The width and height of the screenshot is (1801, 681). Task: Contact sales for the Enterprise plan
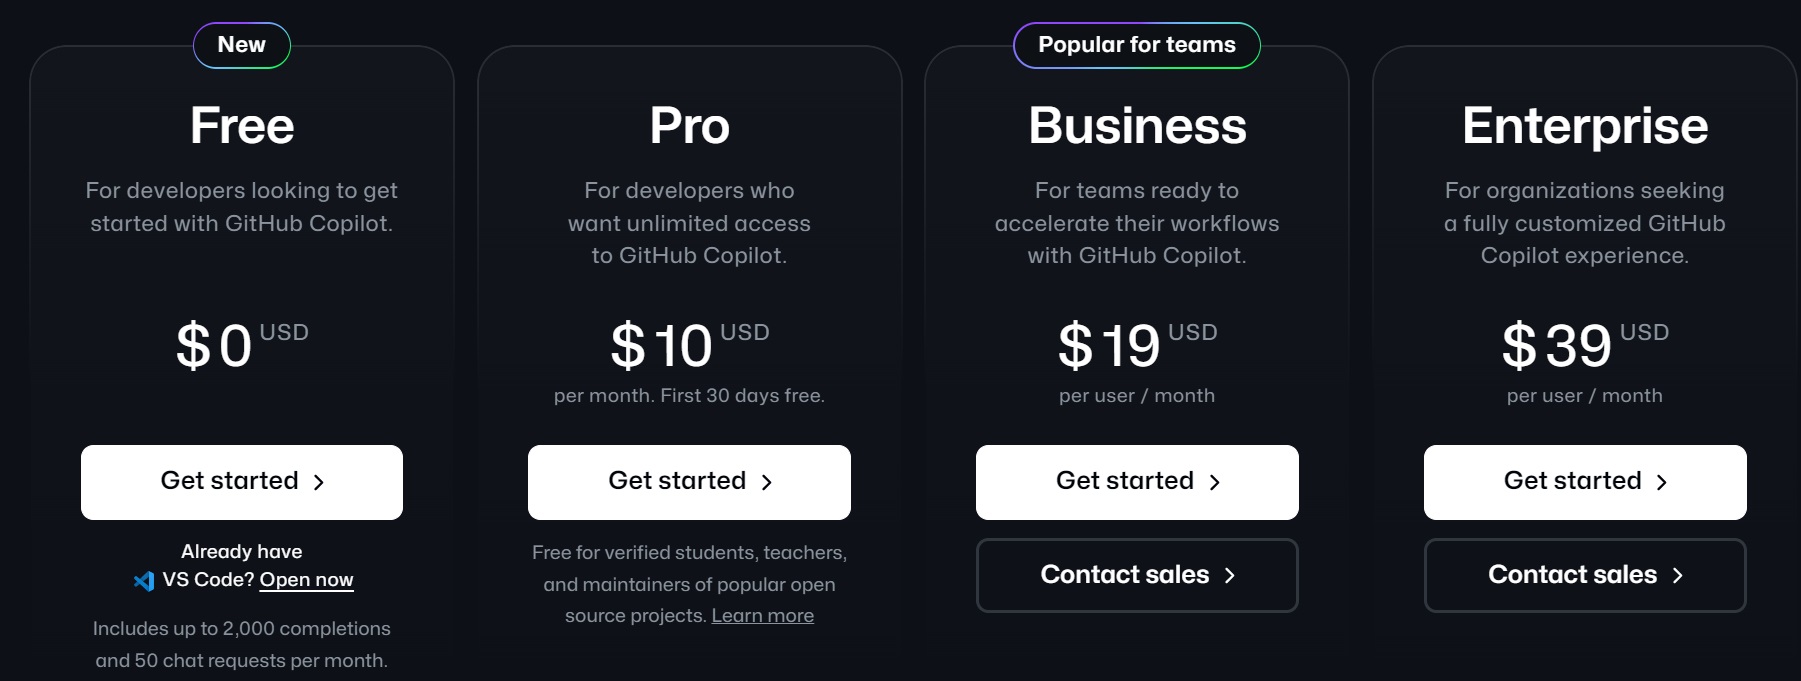point(1585,575)
